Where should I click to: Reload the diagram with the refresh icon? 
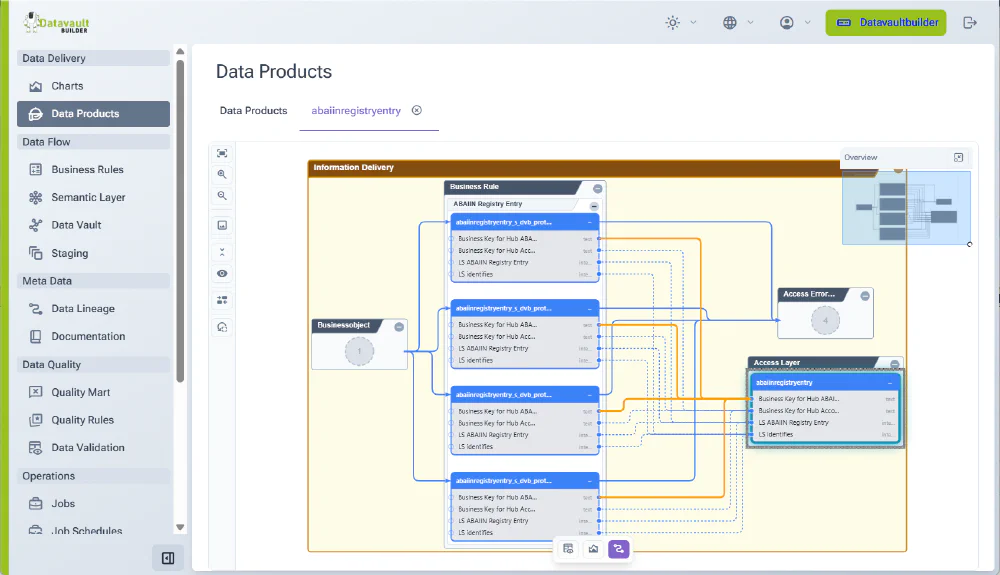pos(222,327)
